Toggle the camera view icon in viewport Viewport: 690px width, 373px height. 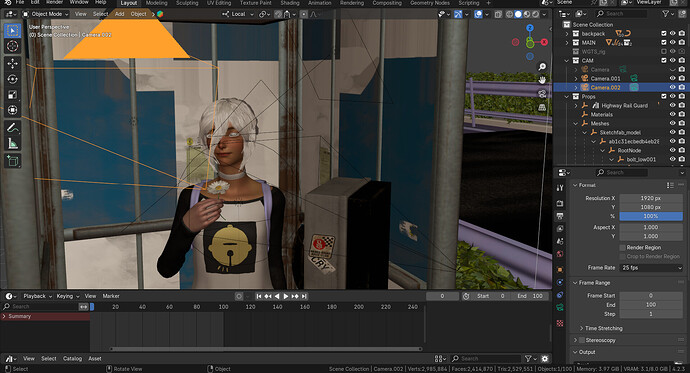(x=542, y=94)
